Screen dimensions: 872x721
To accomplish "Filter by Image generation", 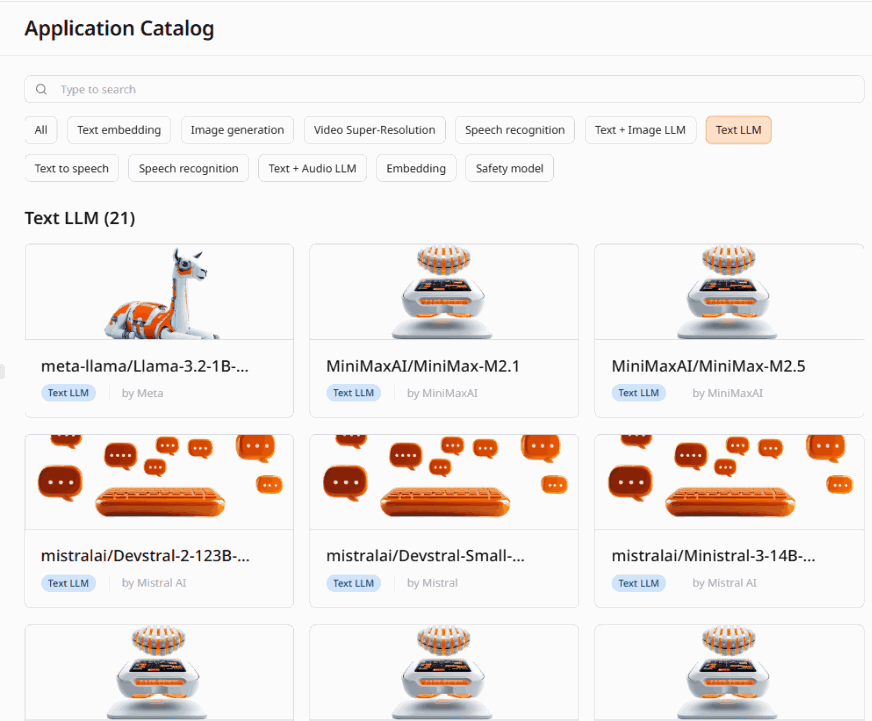I will [x=237, y=130].
